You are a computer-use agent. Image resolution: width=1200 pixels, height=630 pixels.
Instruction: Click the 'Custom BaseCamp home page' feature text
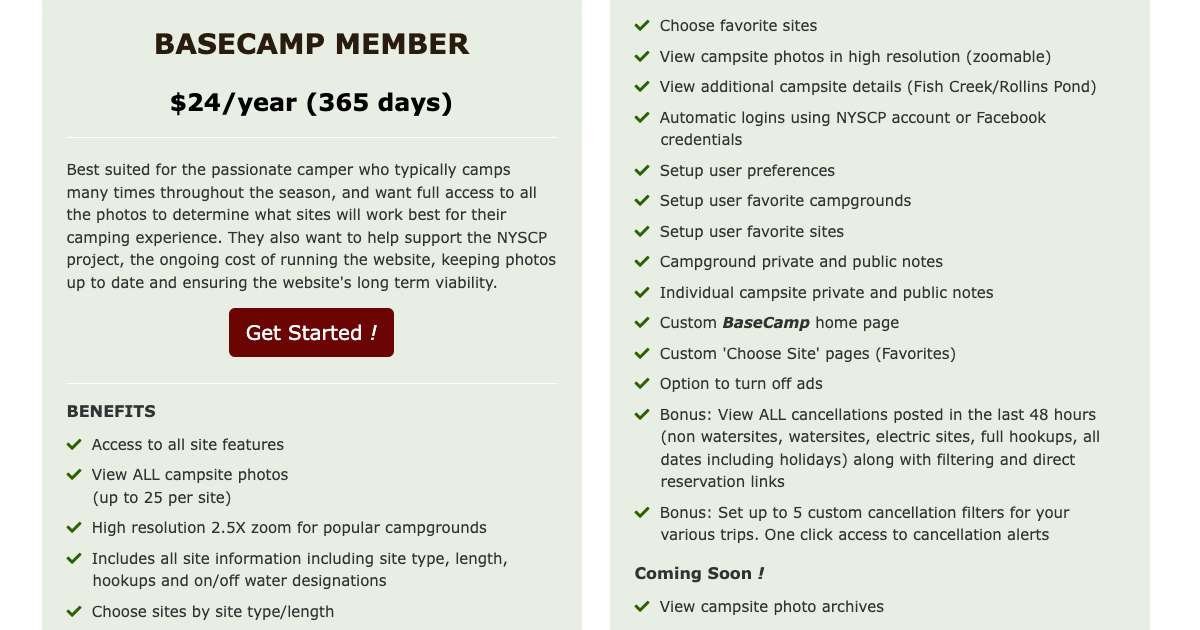(x=779, y=323)
